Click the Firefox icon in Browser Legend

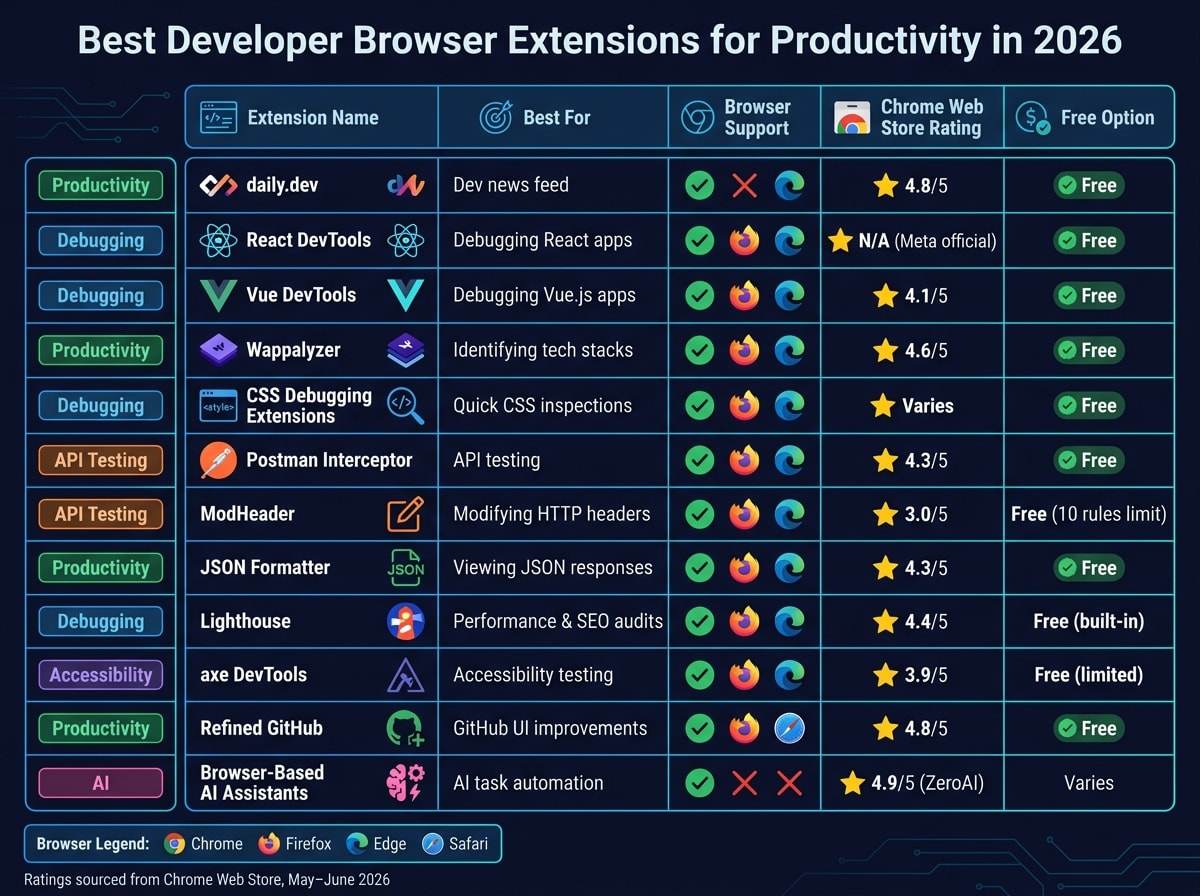tap(269, 843)
